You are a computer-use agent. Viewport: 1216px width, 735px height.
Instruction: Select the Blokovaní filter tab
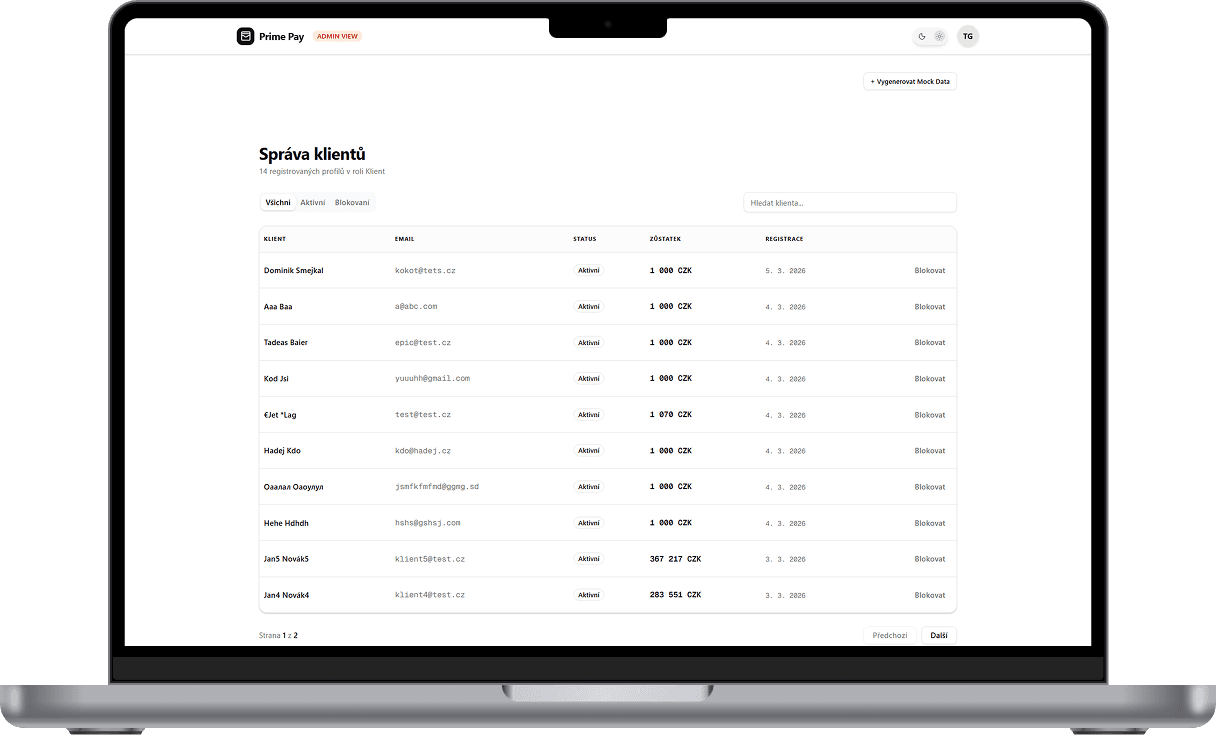tap(352, 201)
